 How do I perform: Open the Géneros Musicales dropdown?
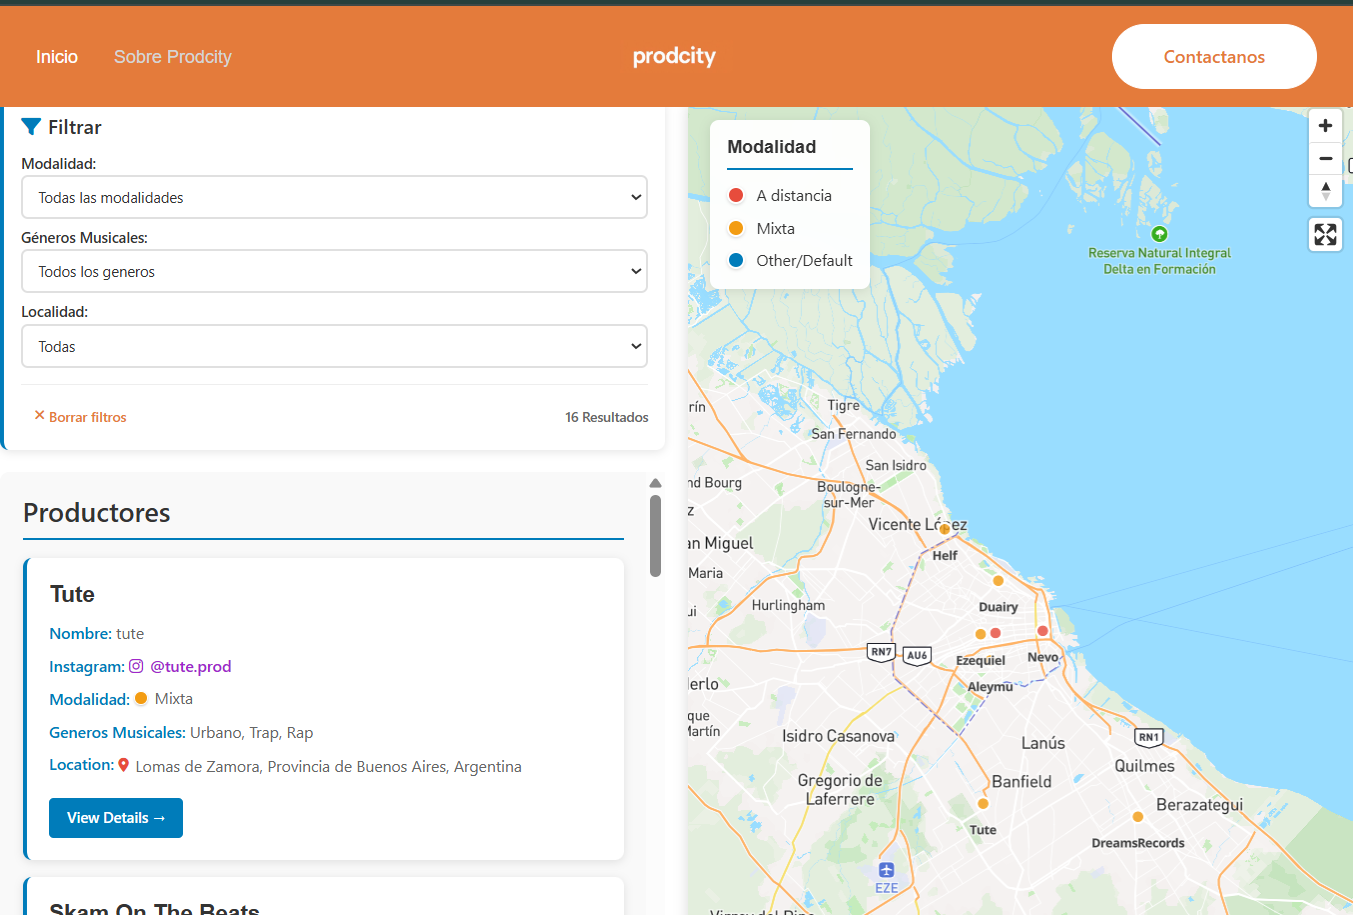[x=334, y=271]
